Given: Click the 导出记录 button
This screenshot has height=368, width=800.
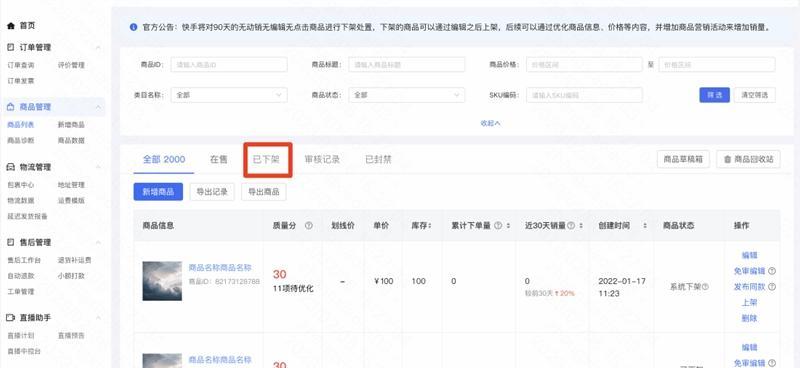Looking at the screenshot, I should tap(212, 191).
